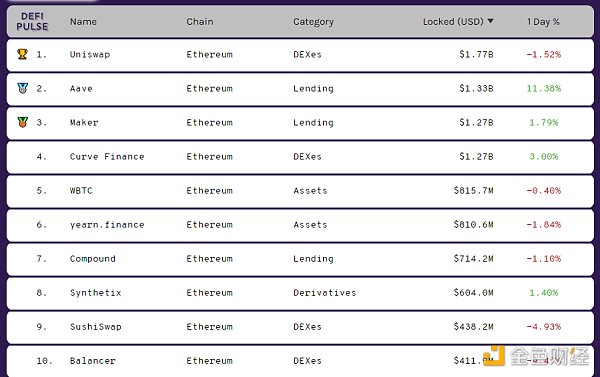
Task: Select the Chain column header
Action: (200, 21)
